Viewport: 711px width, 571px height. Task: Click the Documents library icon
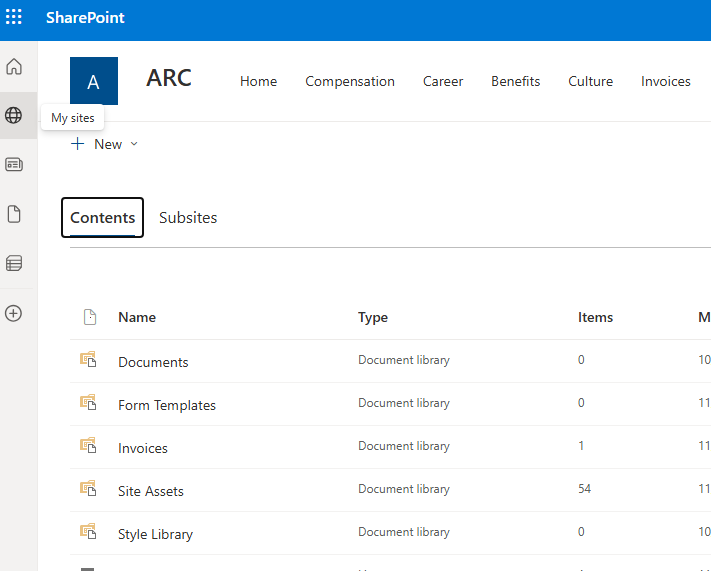(88, 361)
